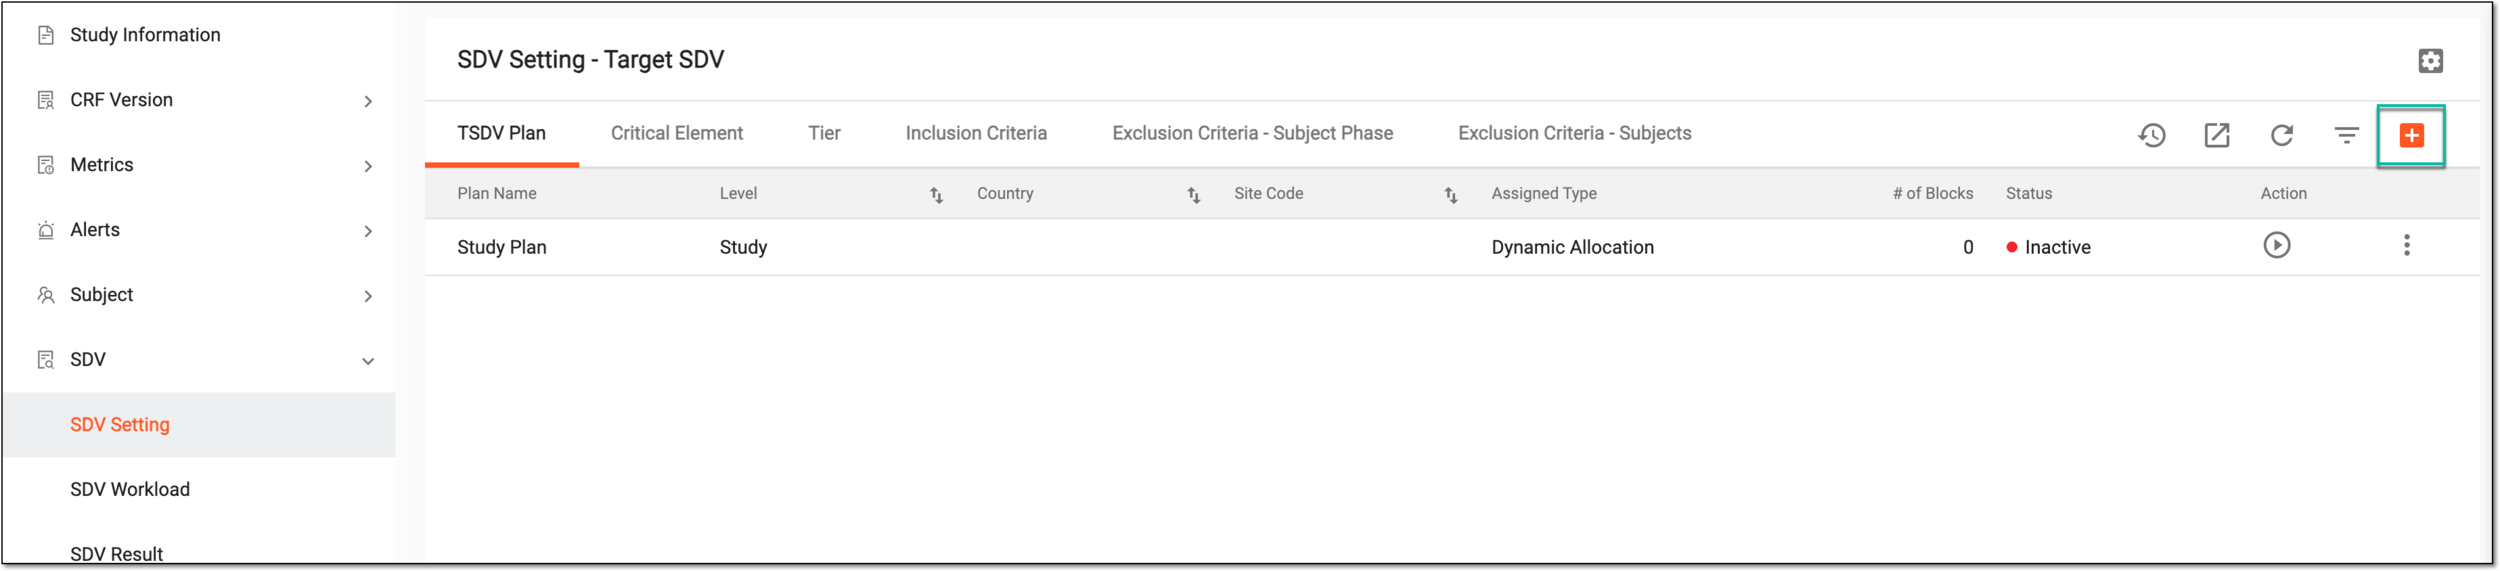Click the add new plan plus icon
The height and width of the screenshot is (571, 2500).
tap(2410, 135)
